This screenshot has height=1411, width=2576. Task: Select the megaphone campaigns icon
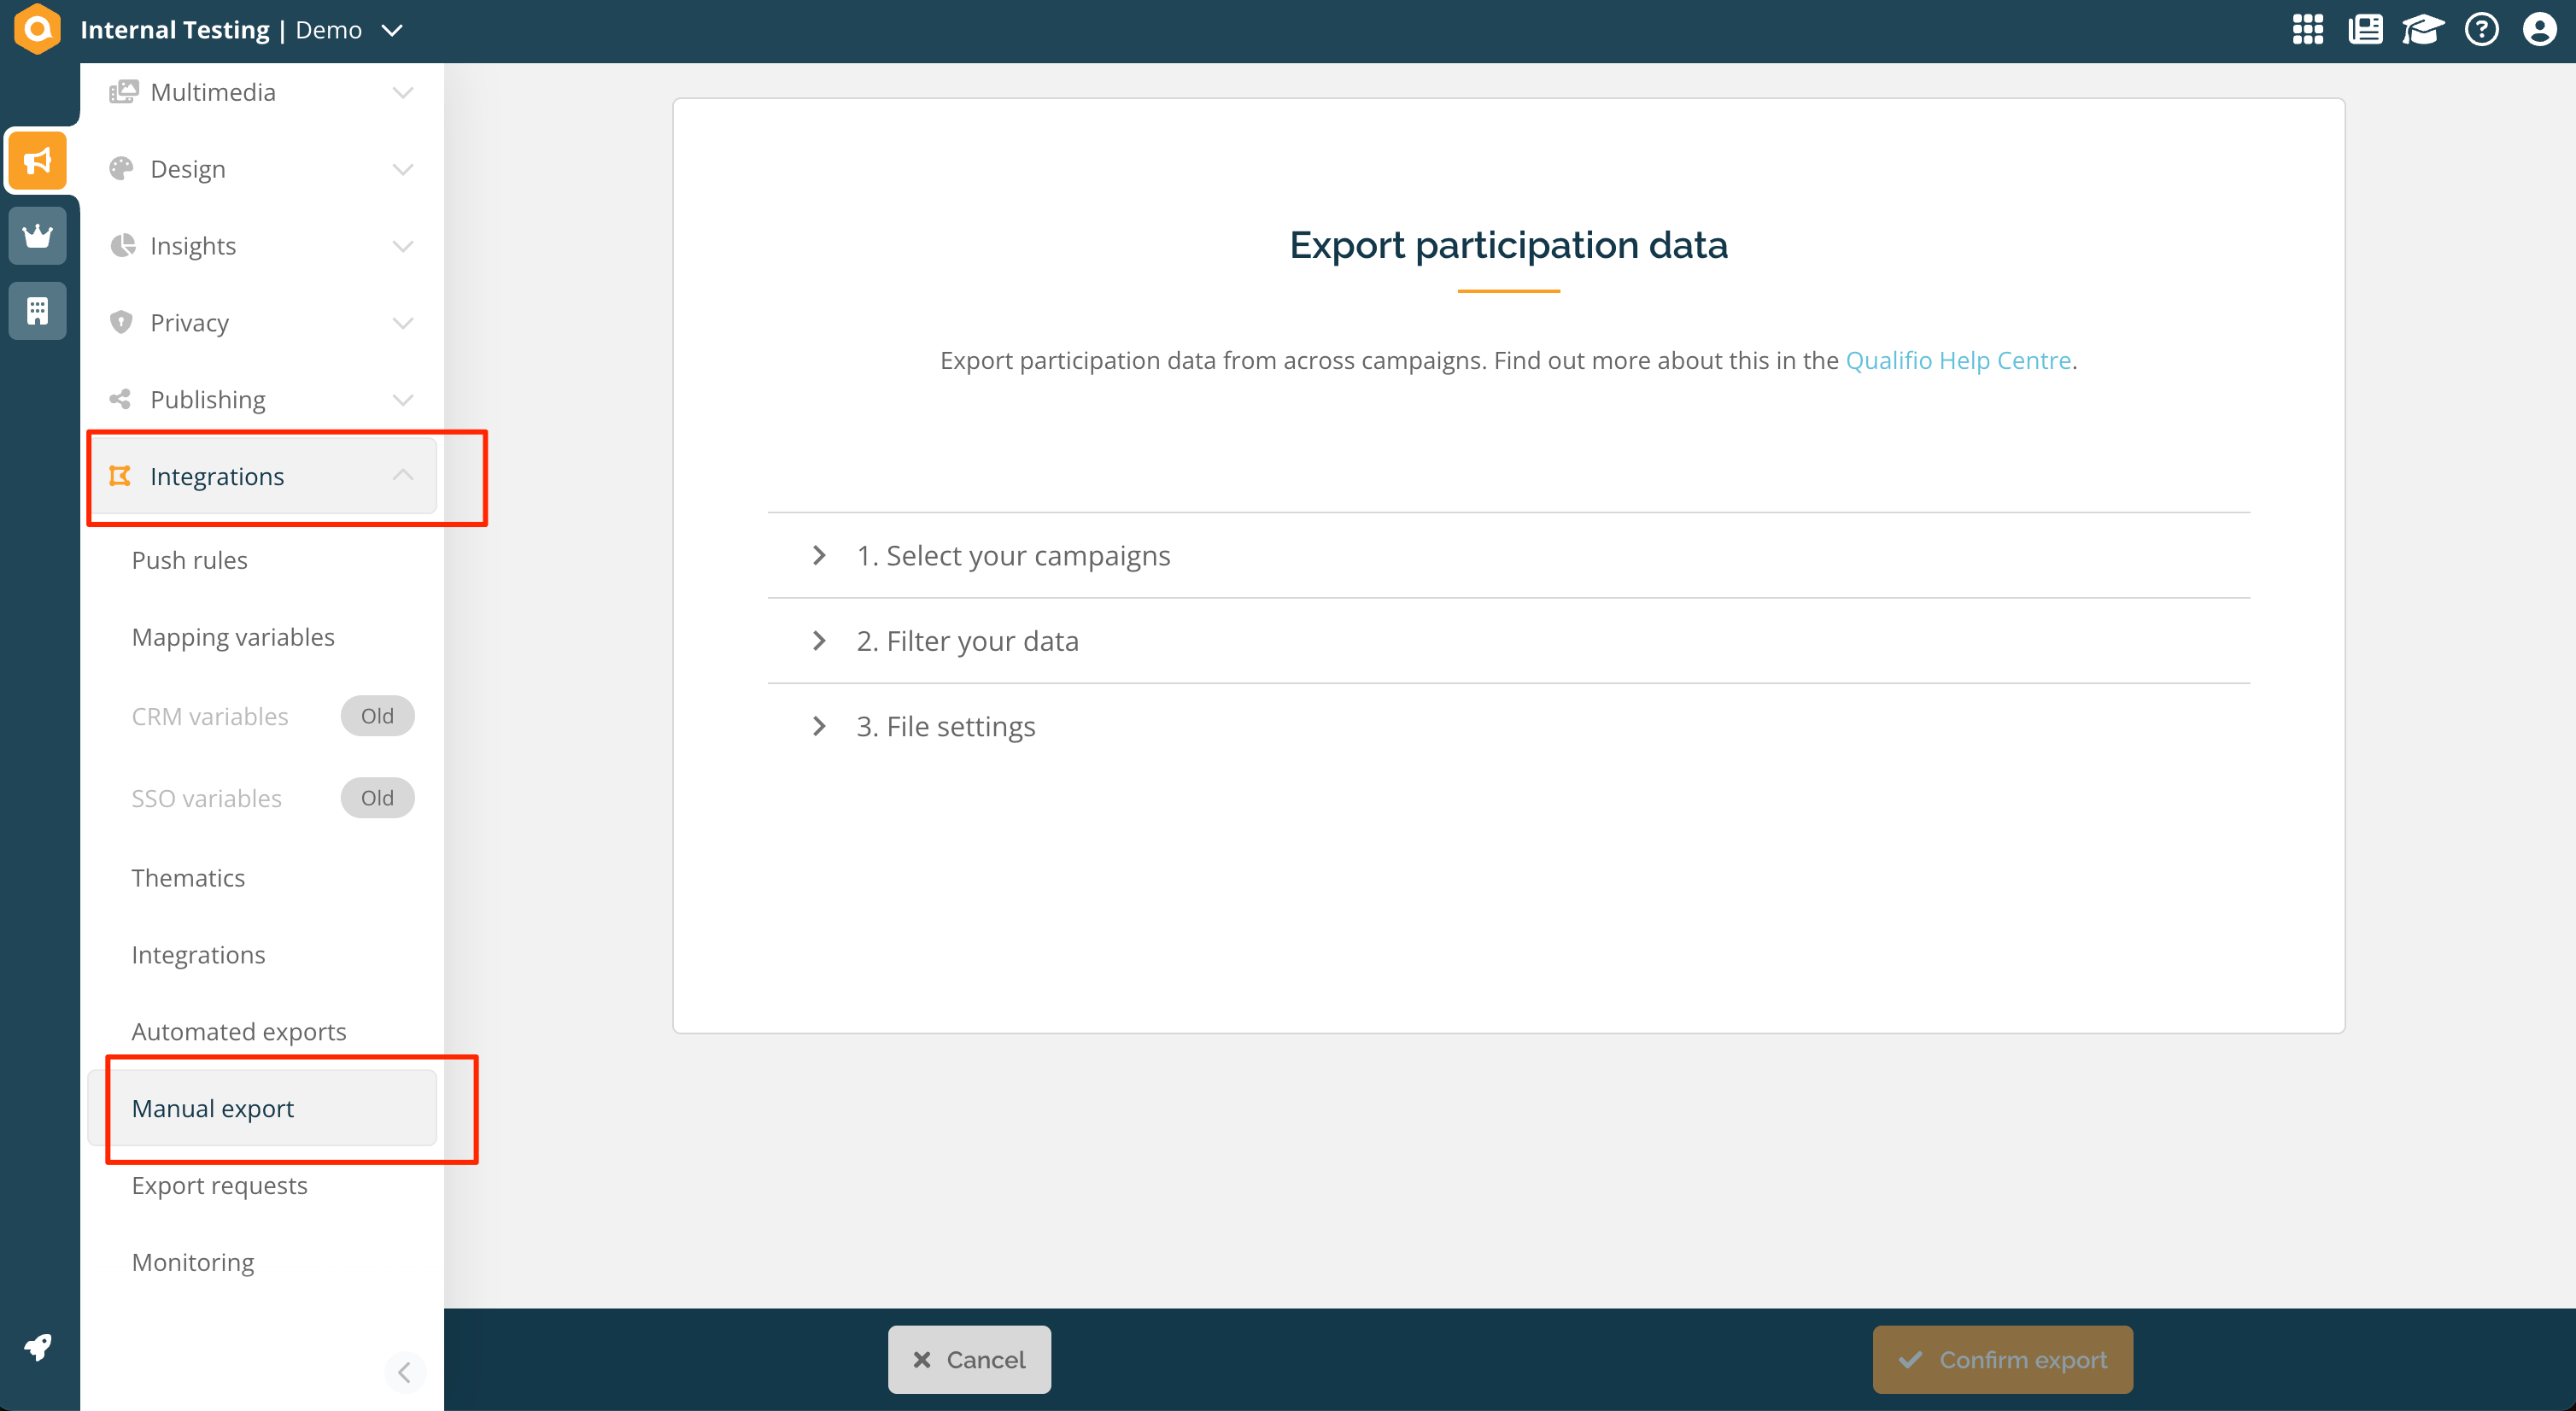[38, 160]
